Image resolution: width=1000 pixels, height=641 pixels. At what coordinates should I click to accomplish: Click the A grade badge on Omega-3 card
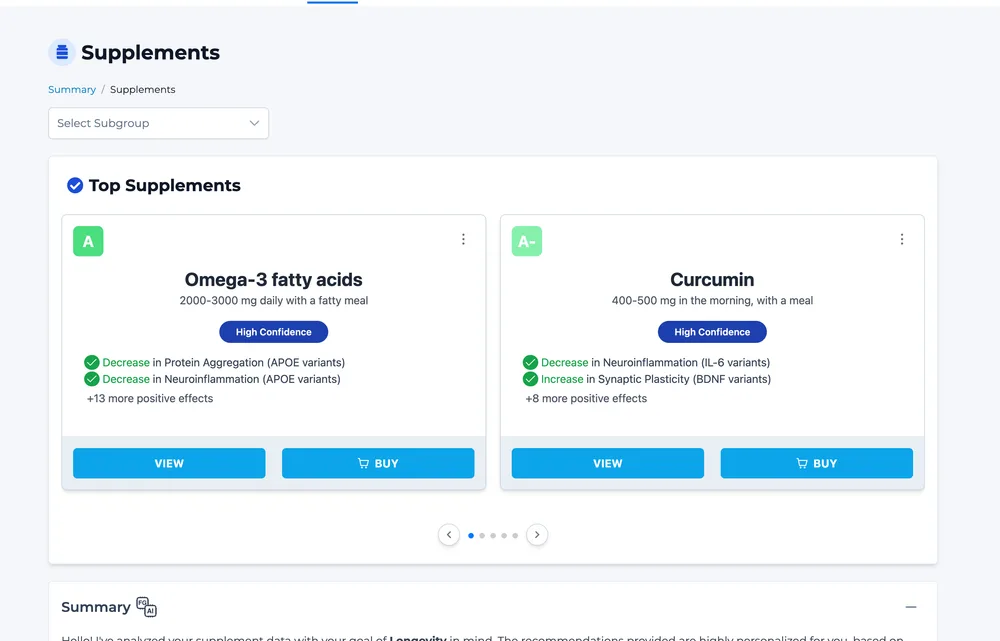[x=88, y=241]
